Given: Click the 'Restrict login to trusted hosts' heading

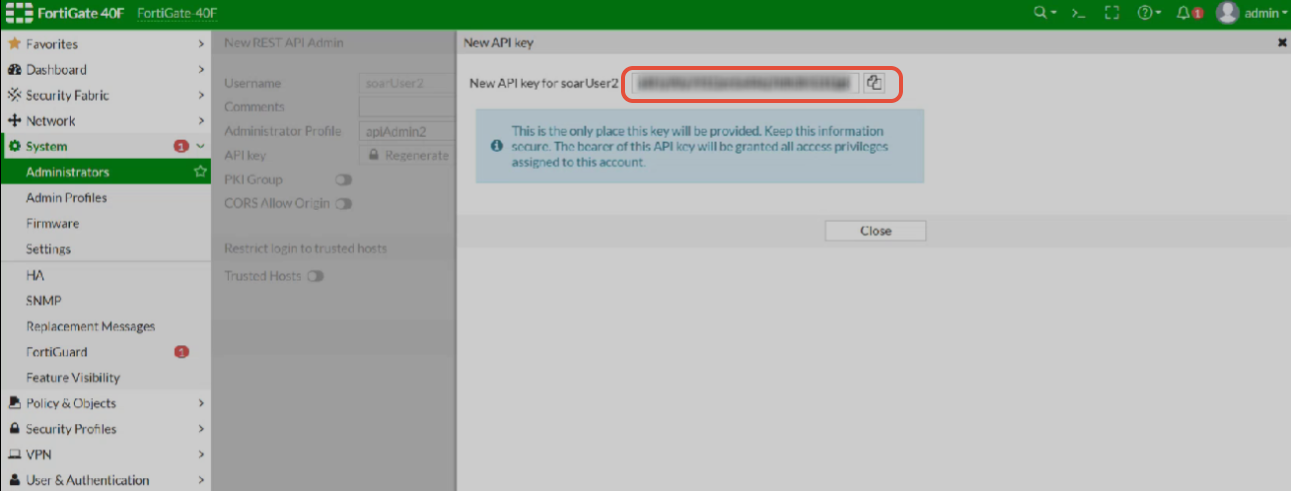Looking at the screenshot, I should pos(305,248).
